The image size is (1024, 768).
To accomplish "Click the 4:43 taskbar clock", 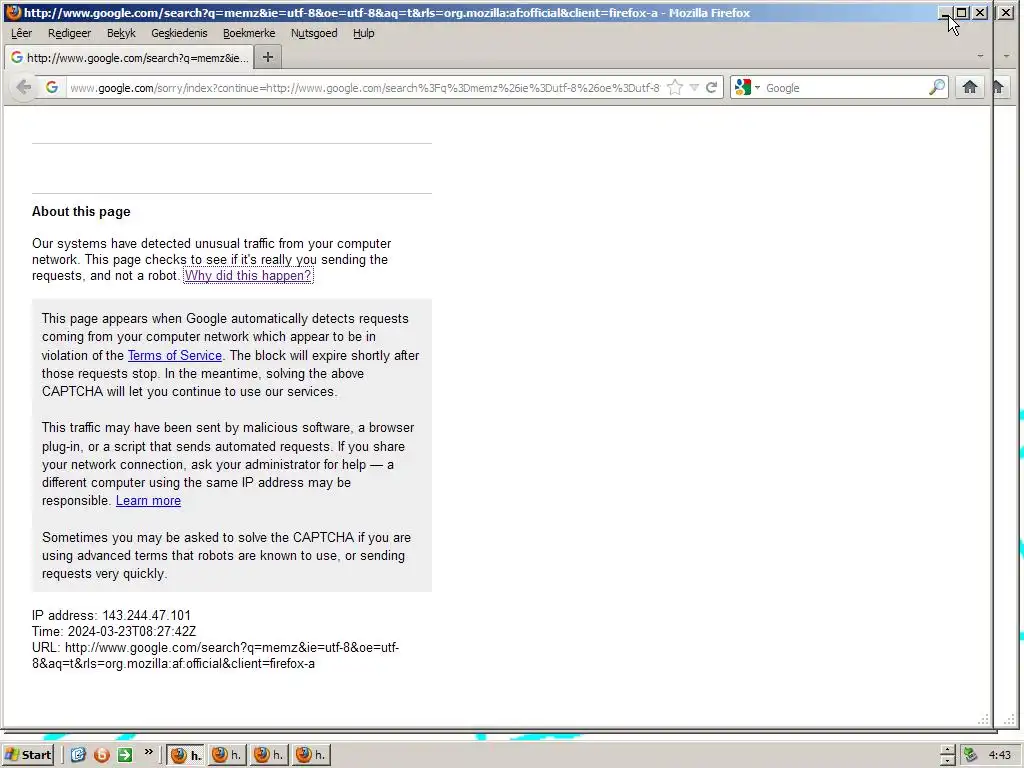I will [1000, 755].
